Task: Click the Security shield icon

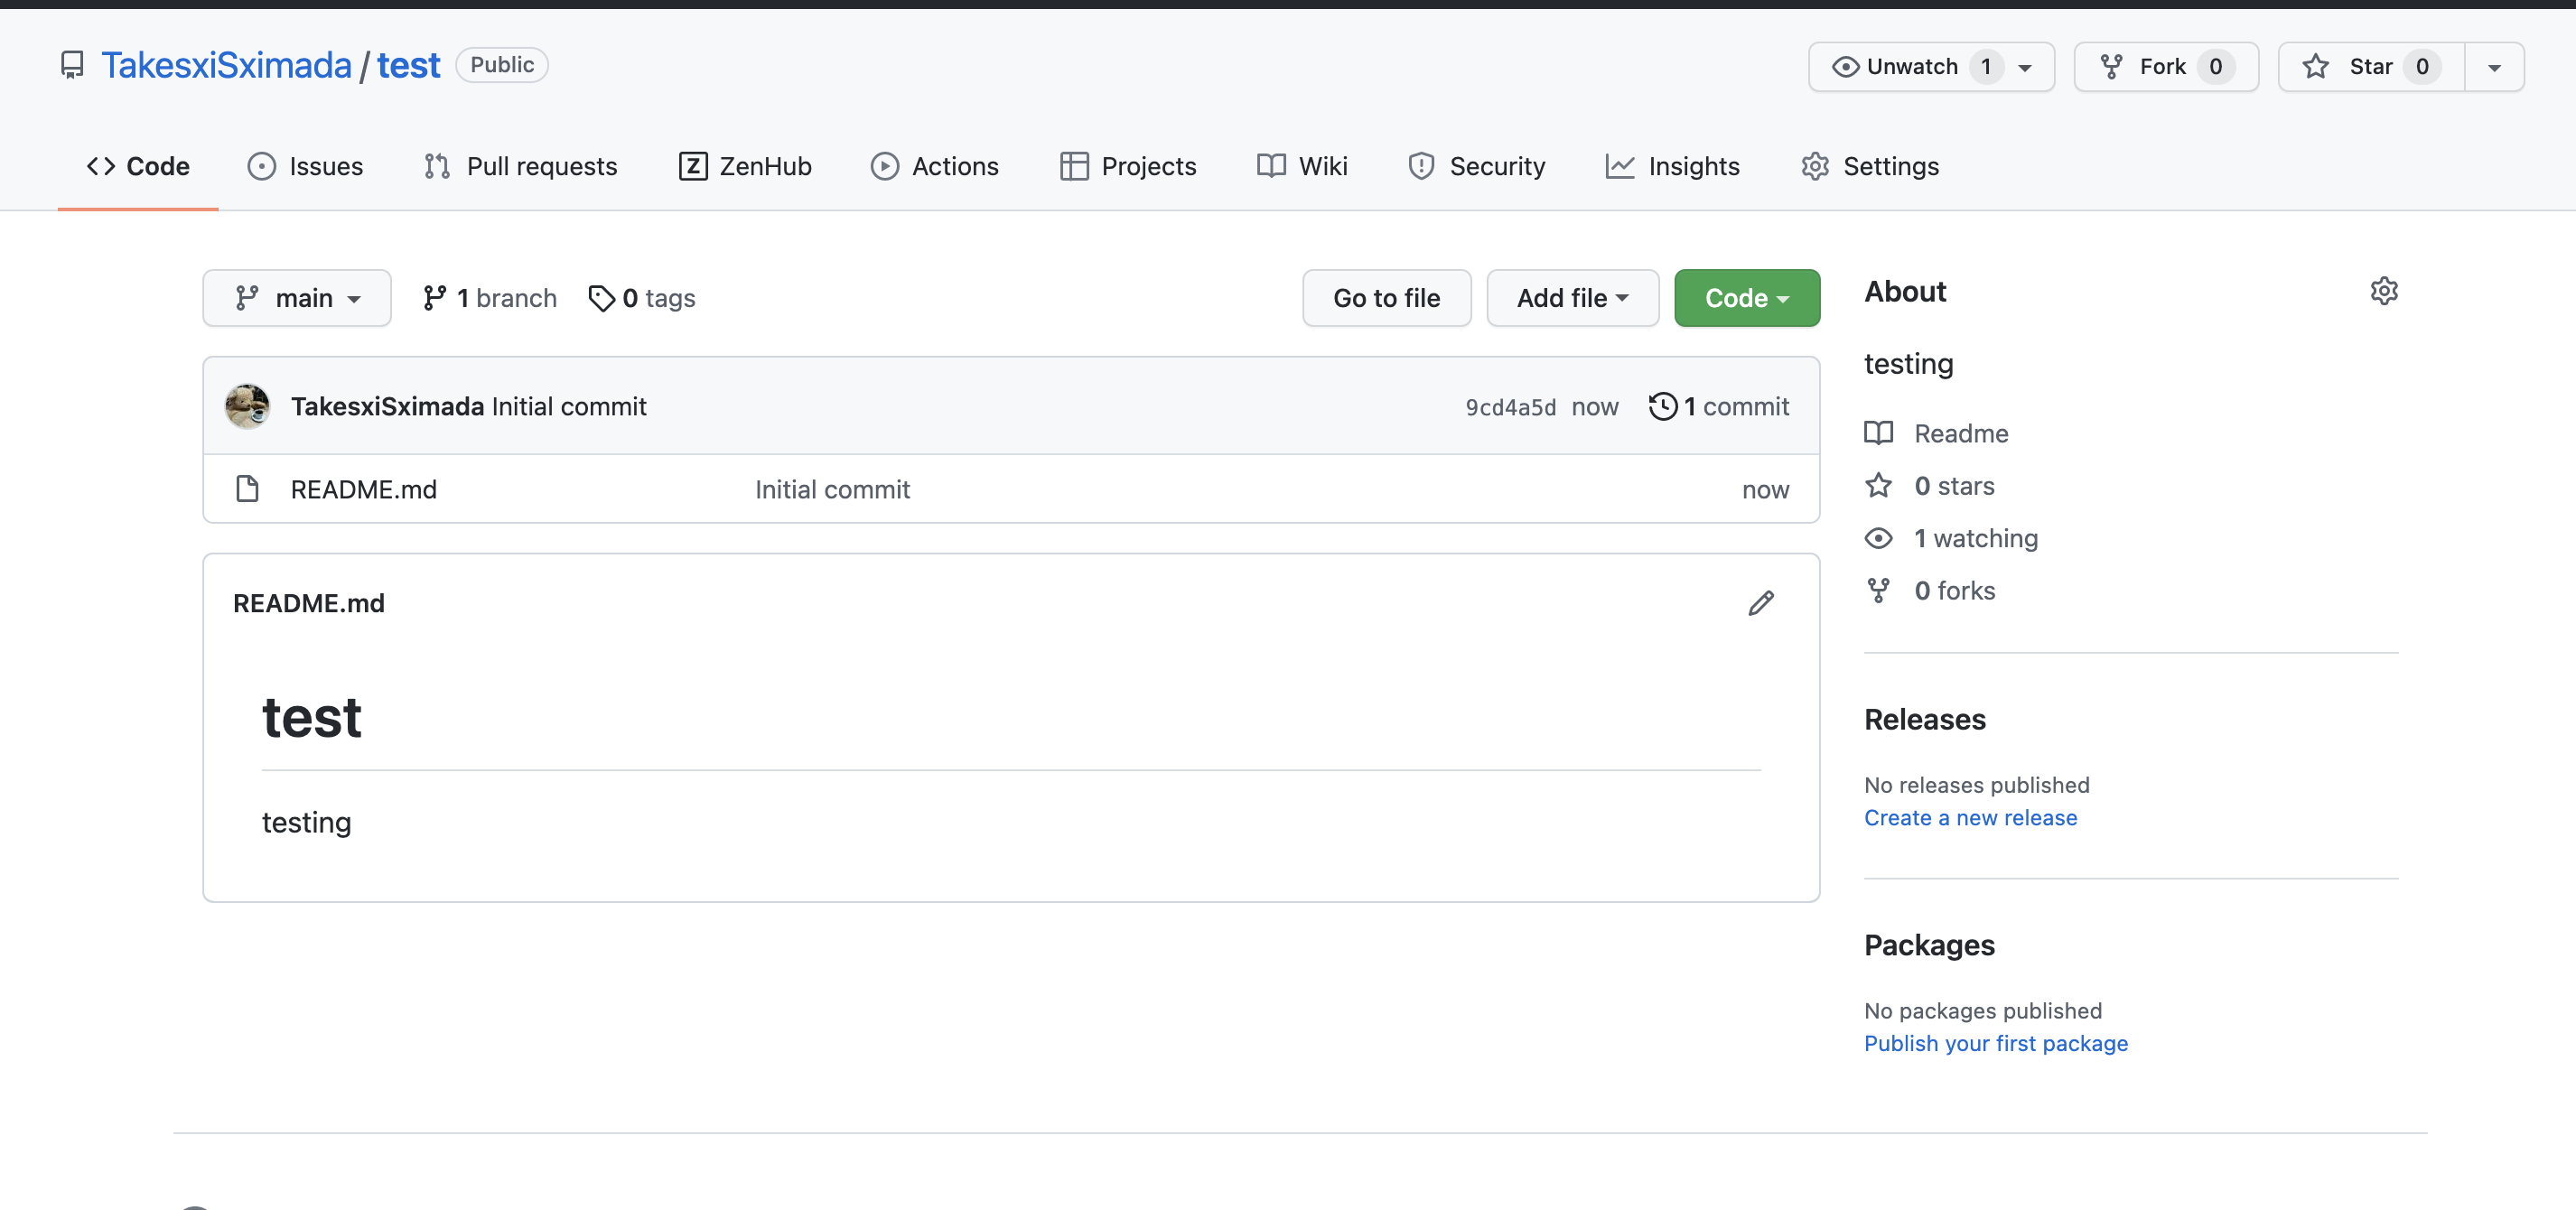Action: tap(1421, 166)
